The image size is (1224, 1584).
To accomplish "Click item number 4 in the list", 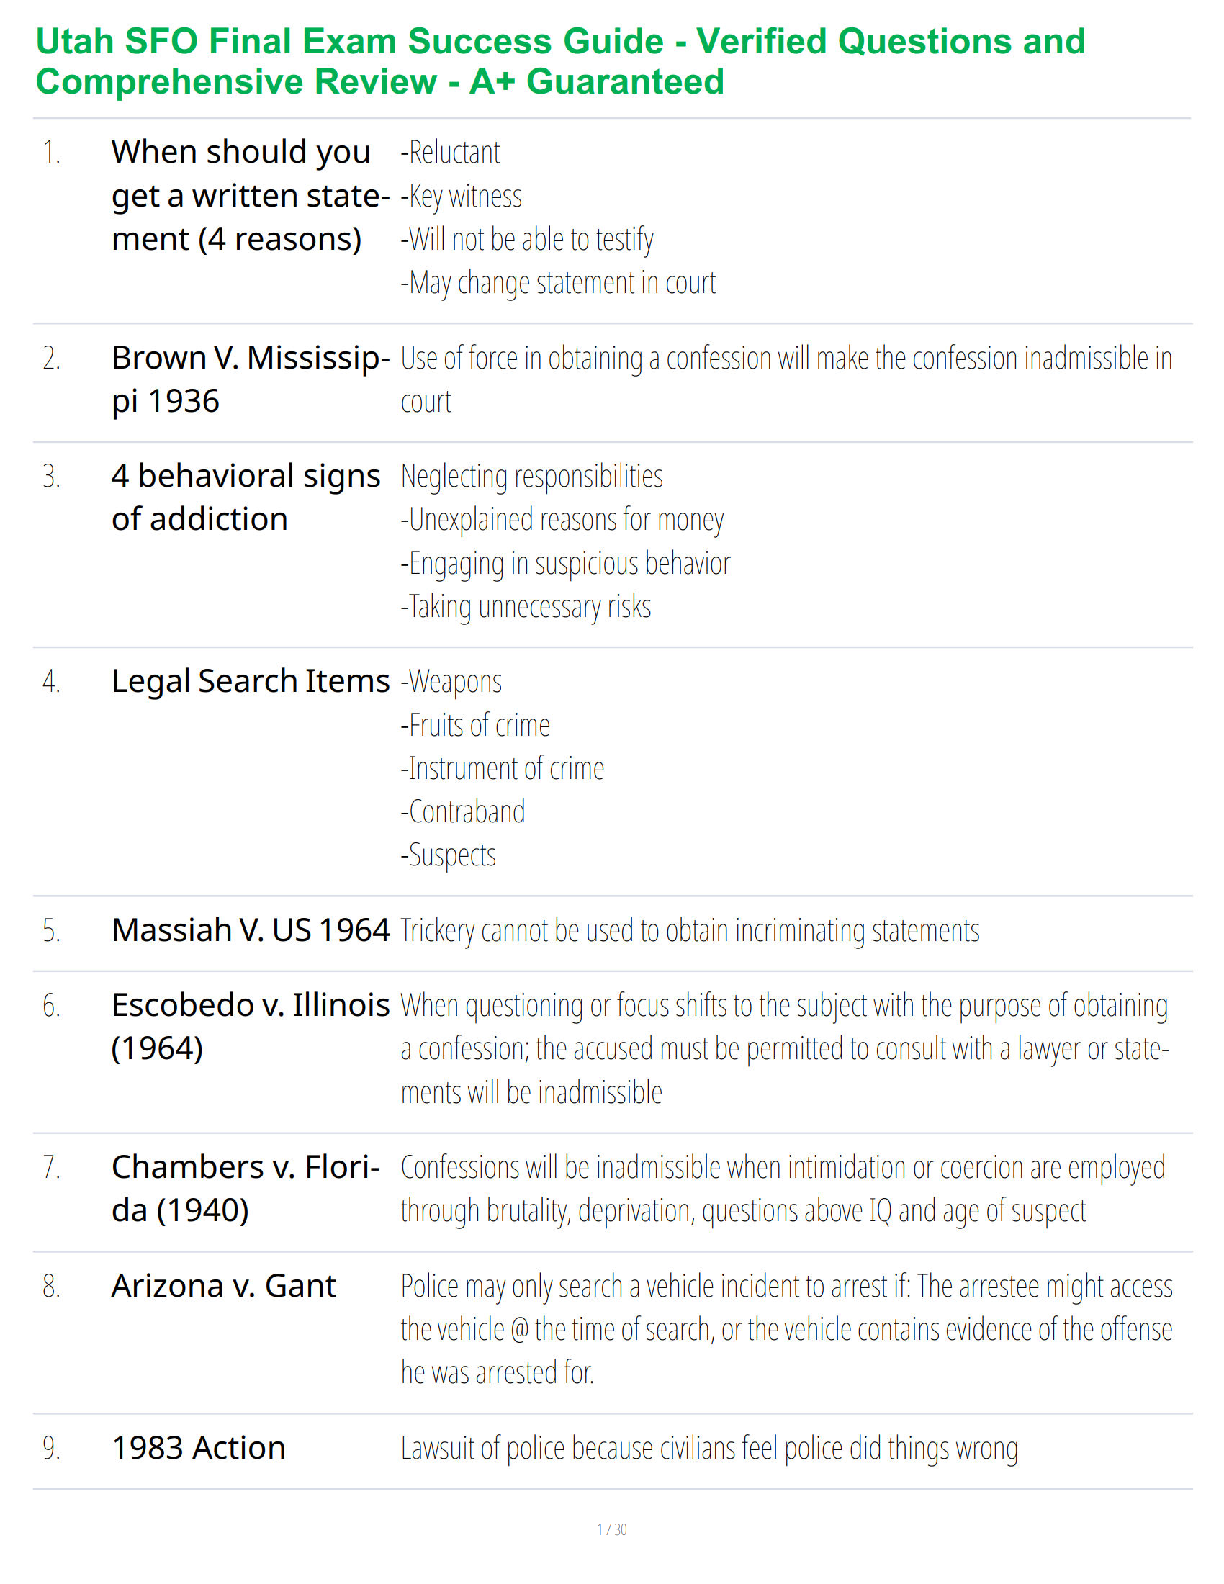I will 51,682.
